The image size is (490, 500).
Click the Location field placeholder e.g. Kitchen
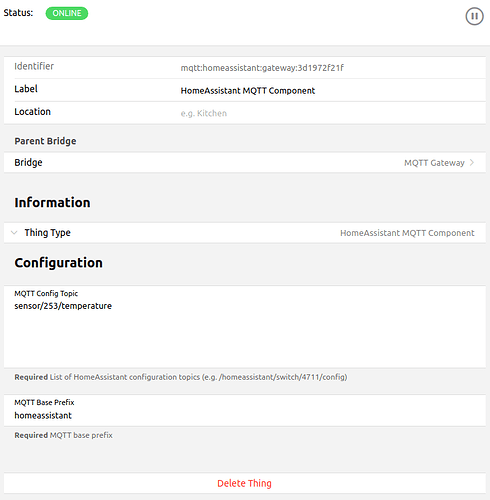[204, 113]
